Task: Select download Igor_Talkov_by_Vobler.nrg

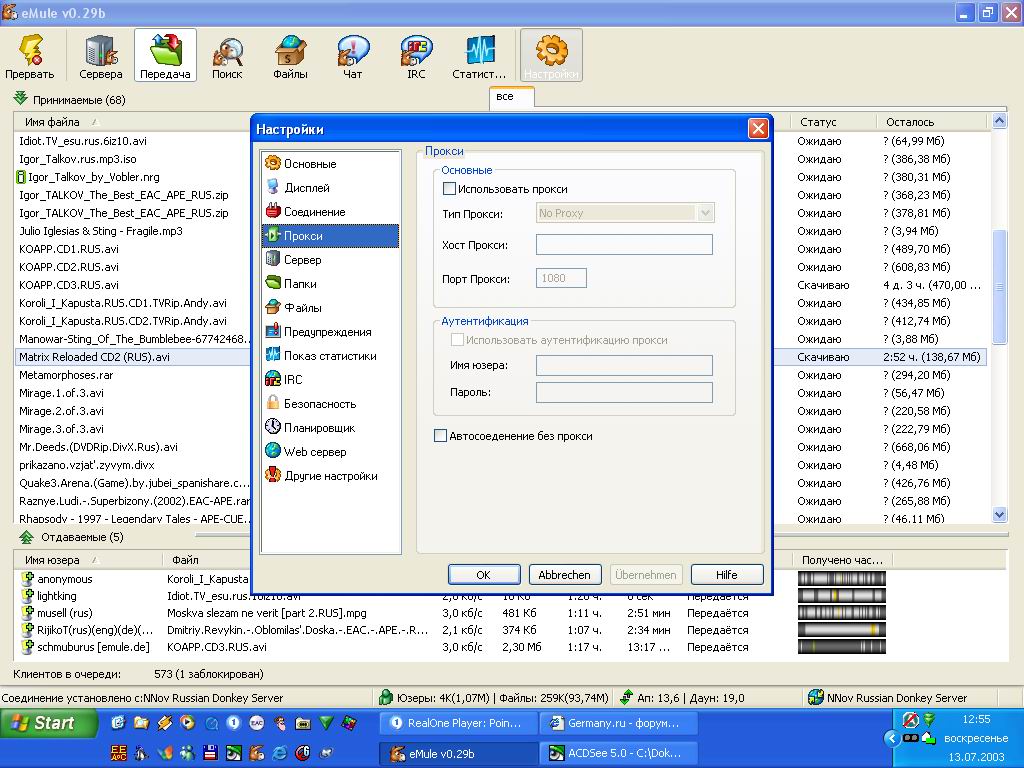Action: (x=89, y=177)
